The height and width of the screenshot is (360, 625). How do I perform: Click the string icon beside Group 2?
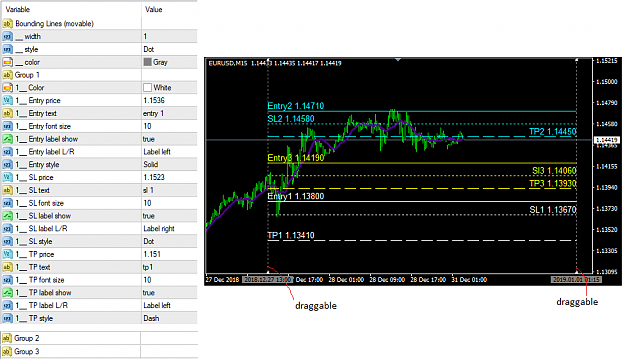(x=7, y=338)
